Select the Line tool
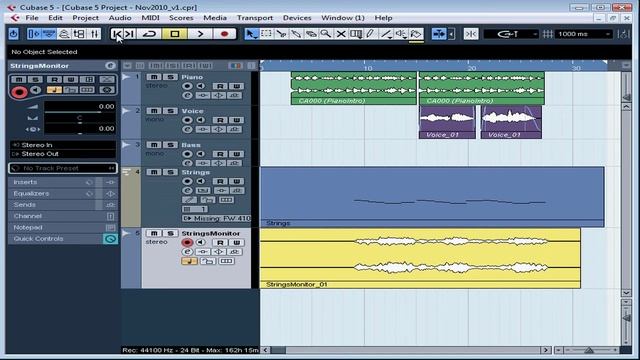 (386, 34)
